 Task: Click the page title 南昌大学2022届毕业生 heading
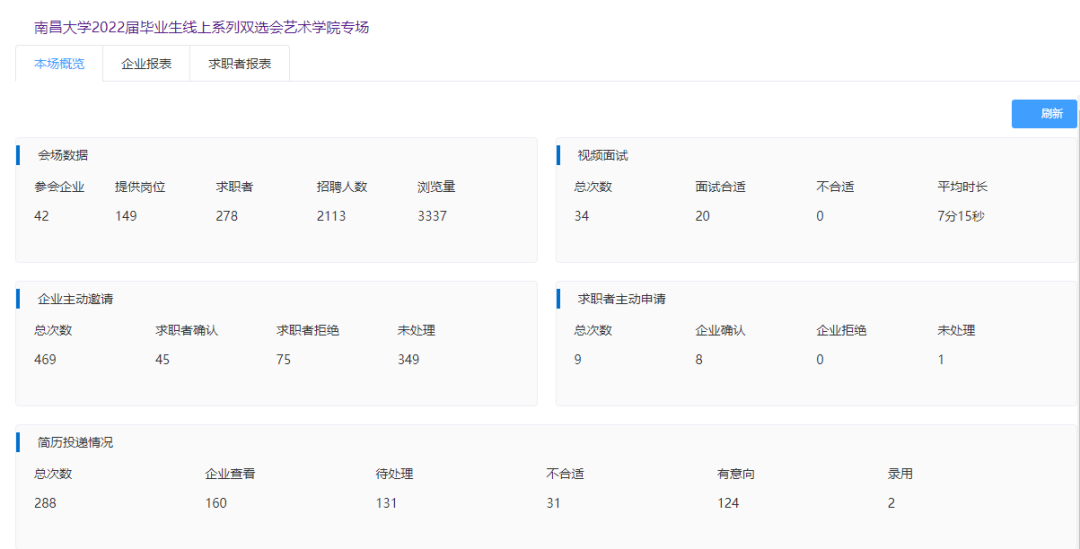tap(201, 27)
